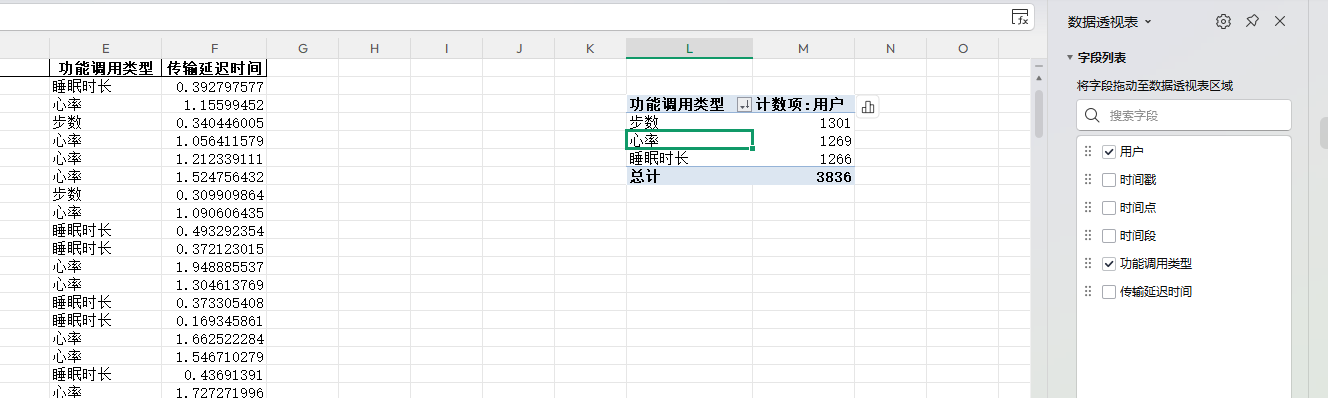Grab drag handle of 时间戳 field

point(1088,180)
